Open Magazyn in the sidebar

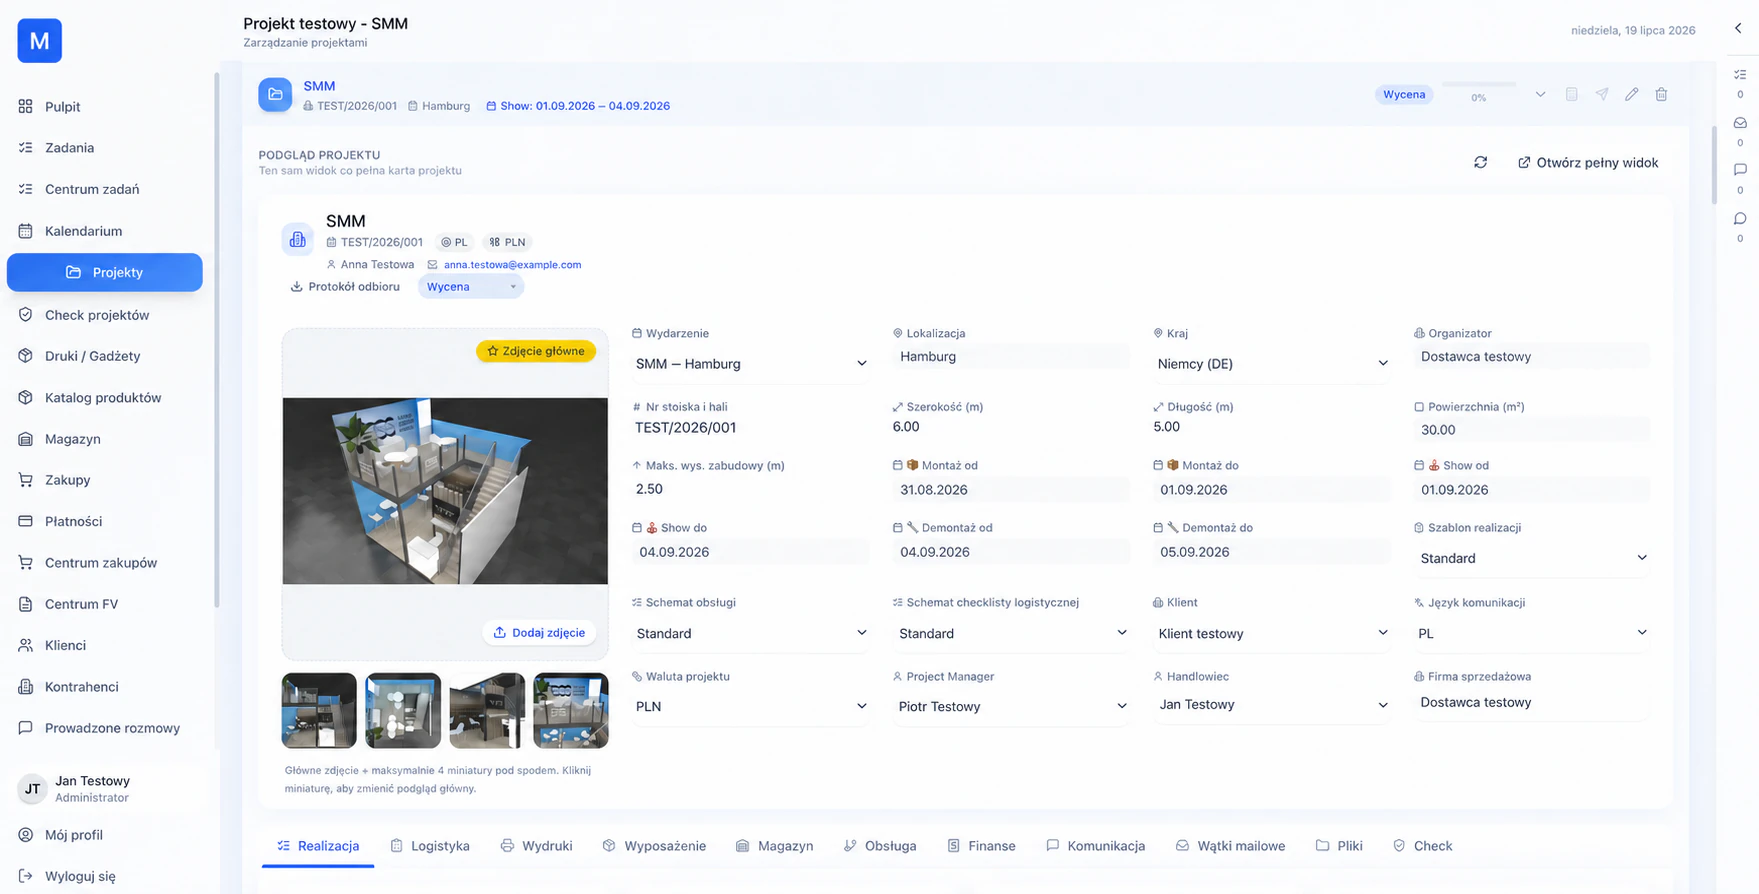pyautogui.click(x=107, y=438)
